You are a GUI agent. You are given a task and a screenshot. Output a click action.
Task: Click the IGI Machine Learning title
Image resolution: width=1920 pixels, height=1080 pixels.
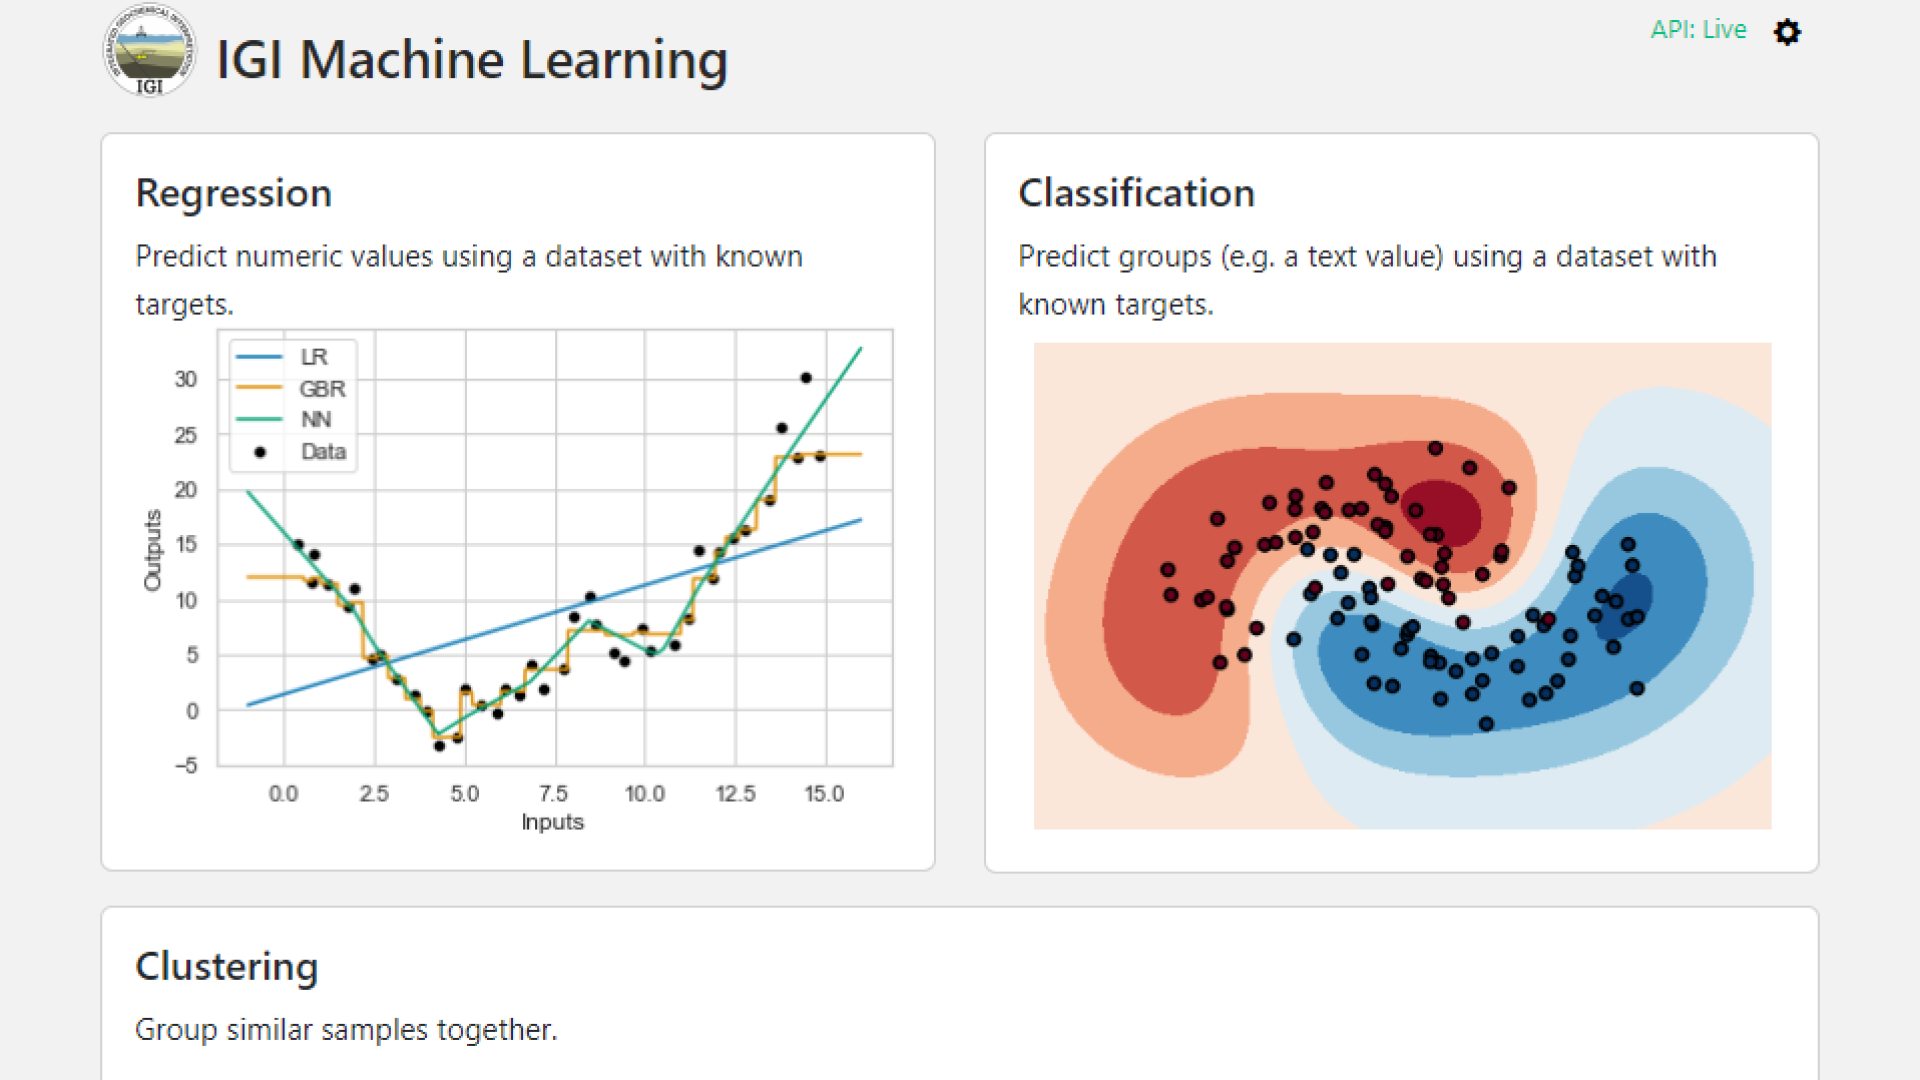(472, 60)
